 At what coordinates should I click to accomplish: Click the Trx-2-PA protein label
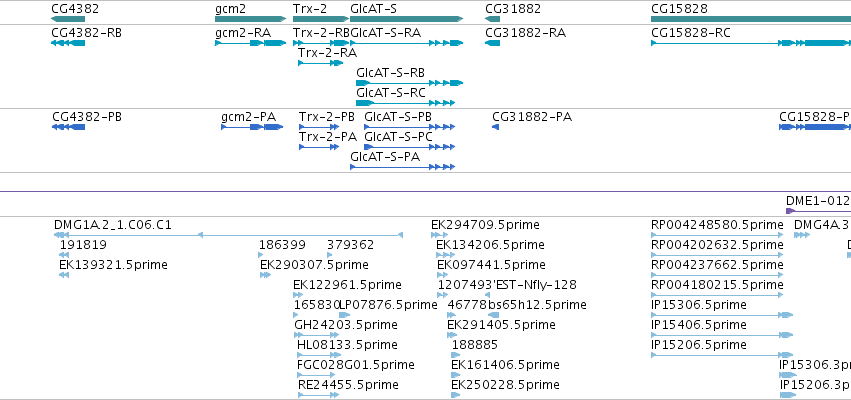click(x=328, y=137)
